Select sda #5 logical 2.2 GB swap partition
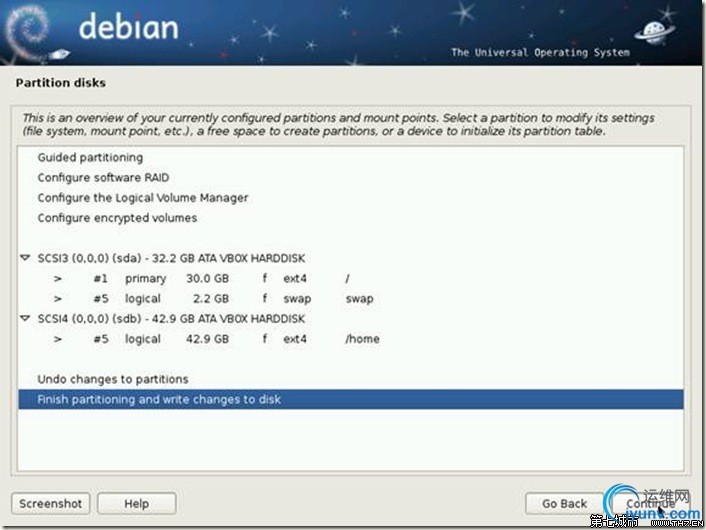 coord(351,299)
